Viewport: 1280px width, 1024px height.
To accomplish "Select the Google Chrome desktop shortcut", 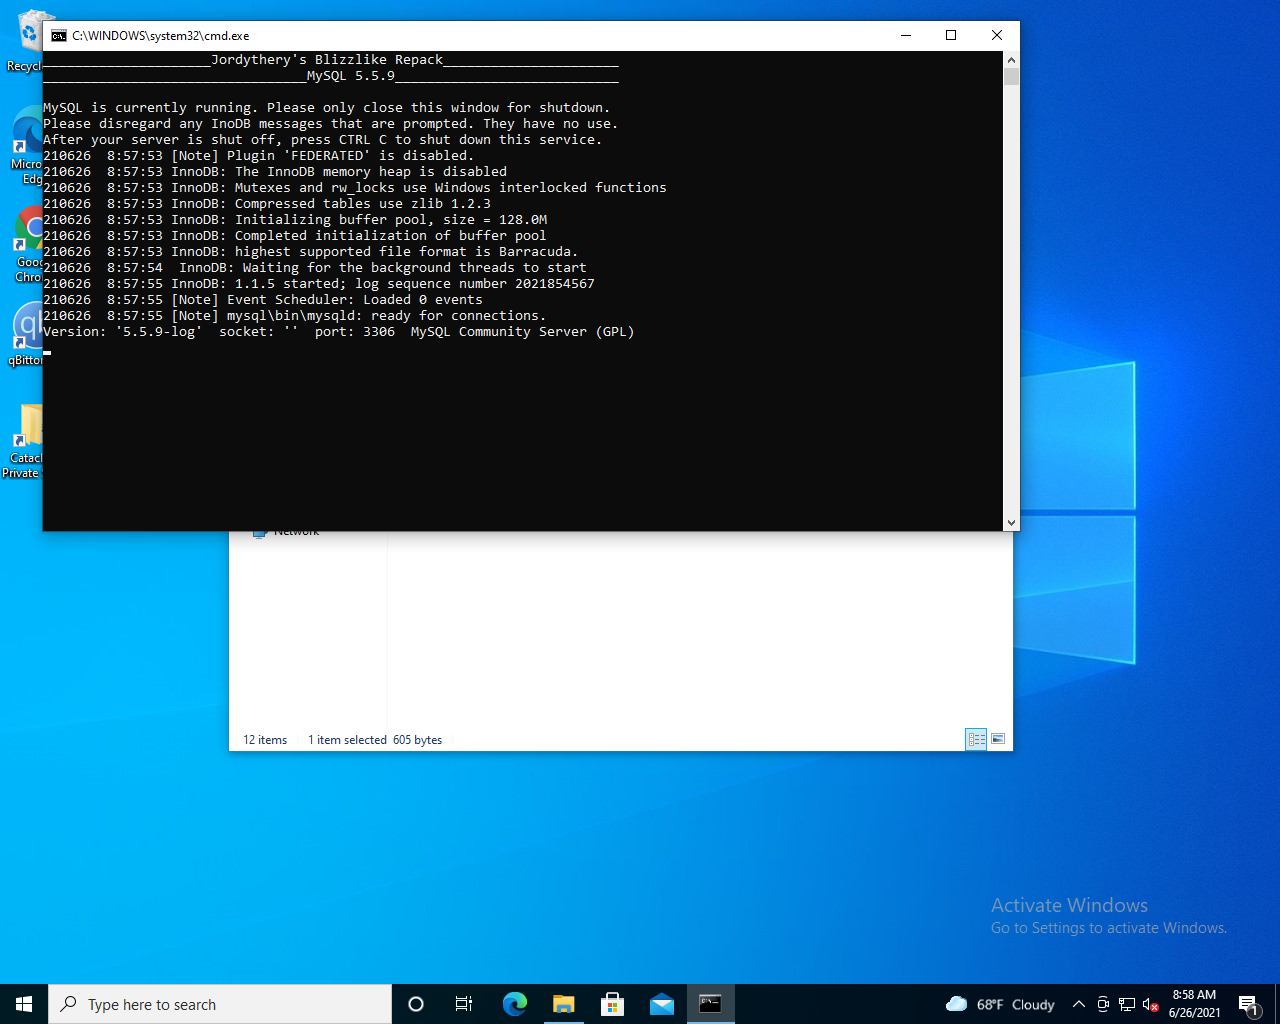I will point(28,245).
